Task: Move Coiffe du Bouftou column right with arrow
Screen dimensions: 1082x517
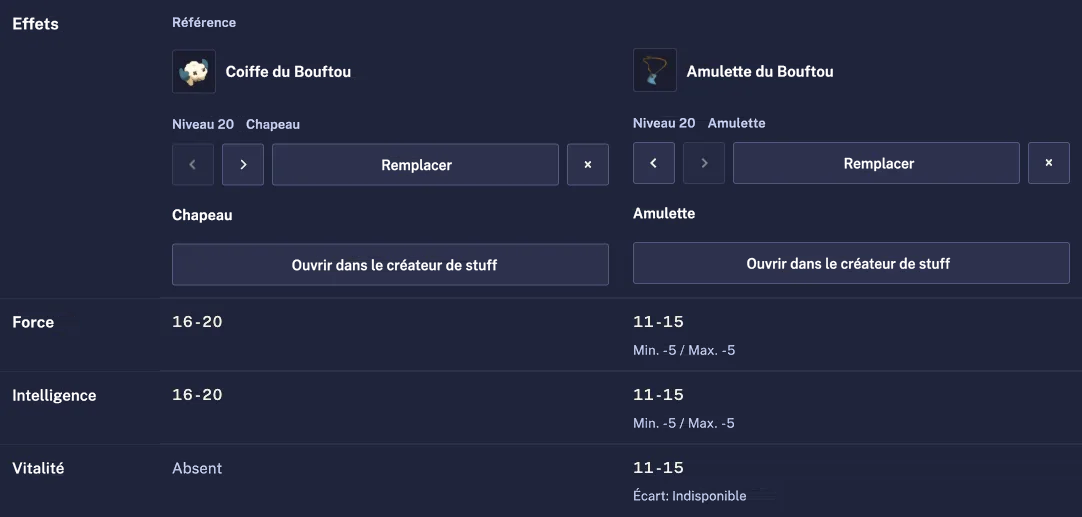Action: click(x=243, y=164)
